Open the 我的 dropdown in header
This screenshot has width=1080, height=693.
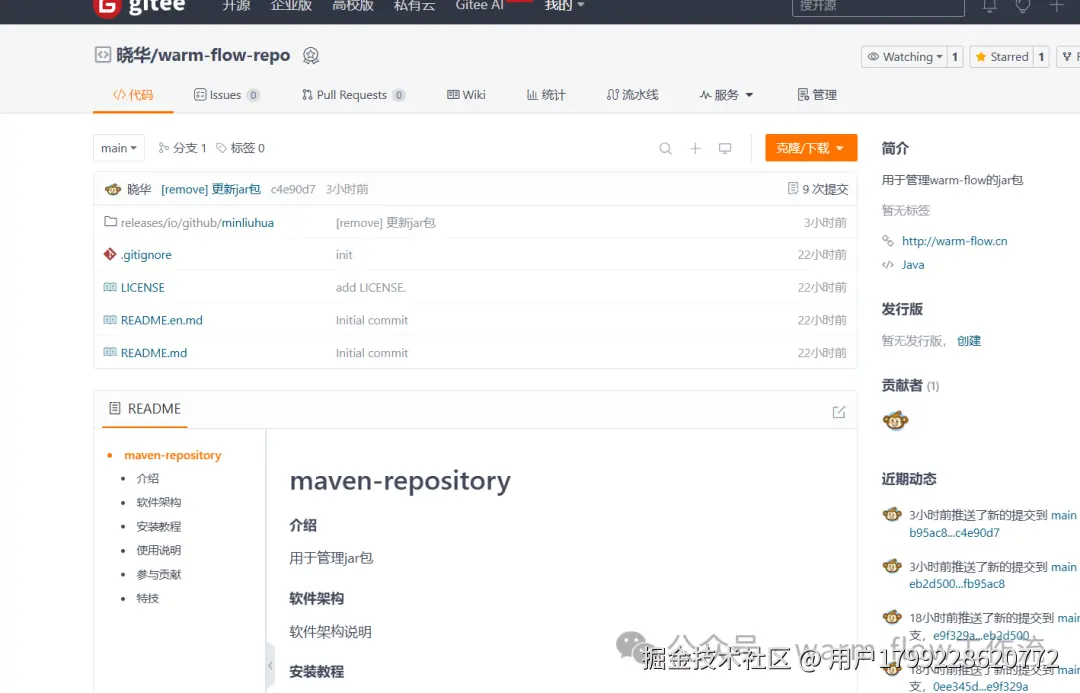pos(564,6)
